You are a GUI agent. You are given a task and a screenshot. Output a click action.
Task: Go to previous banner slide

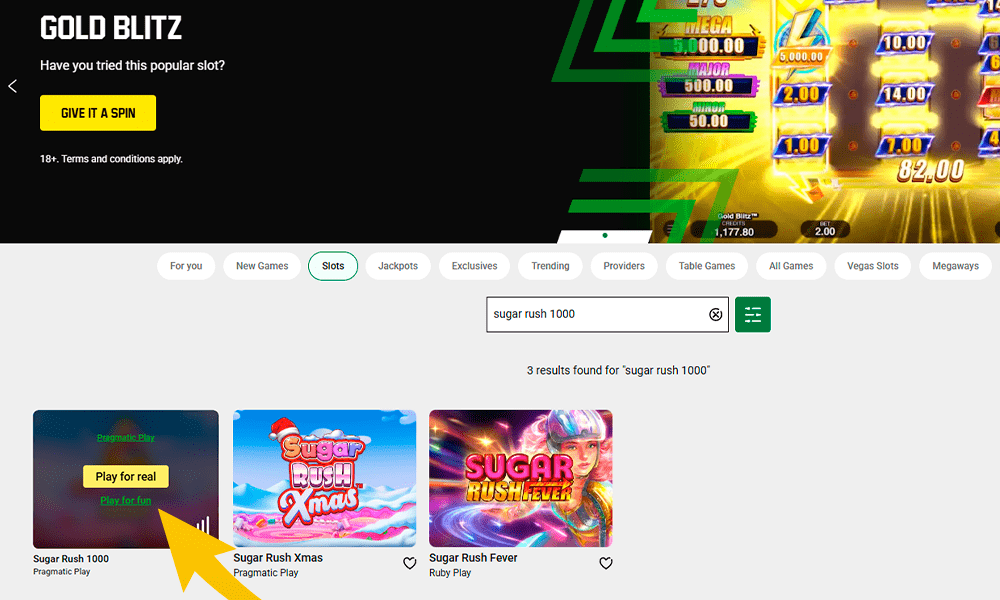pyautogui.click(x=13, y=87)
